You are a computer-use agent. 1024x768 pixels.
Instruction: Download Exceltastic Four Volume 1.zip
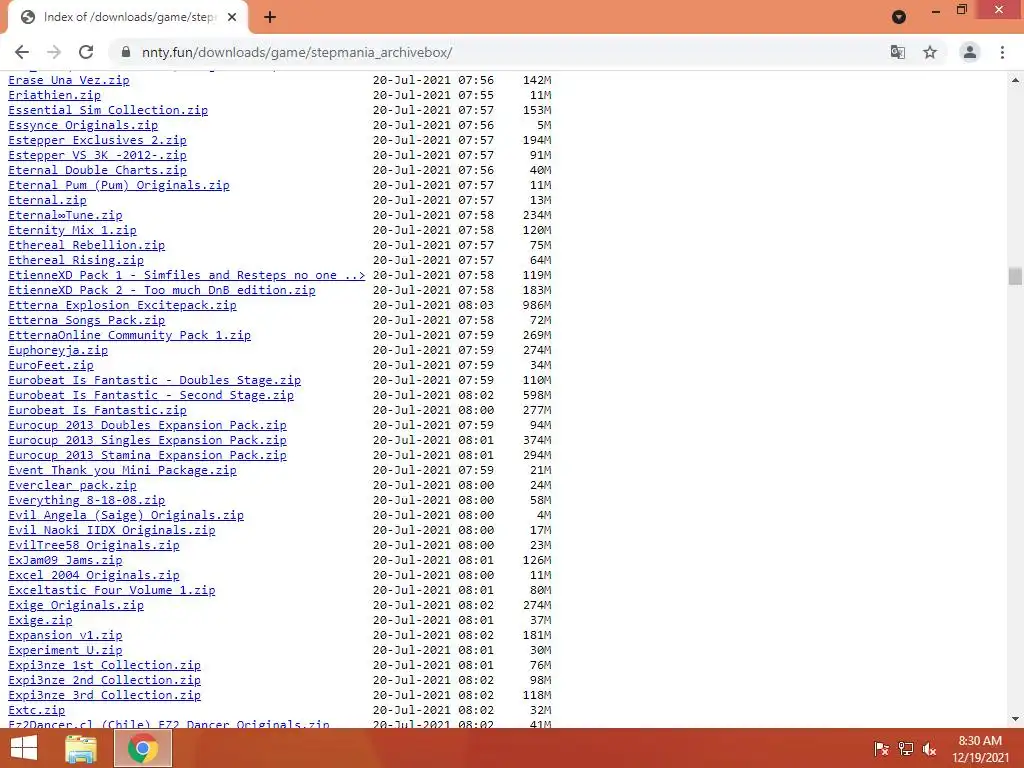pos(112,590)
